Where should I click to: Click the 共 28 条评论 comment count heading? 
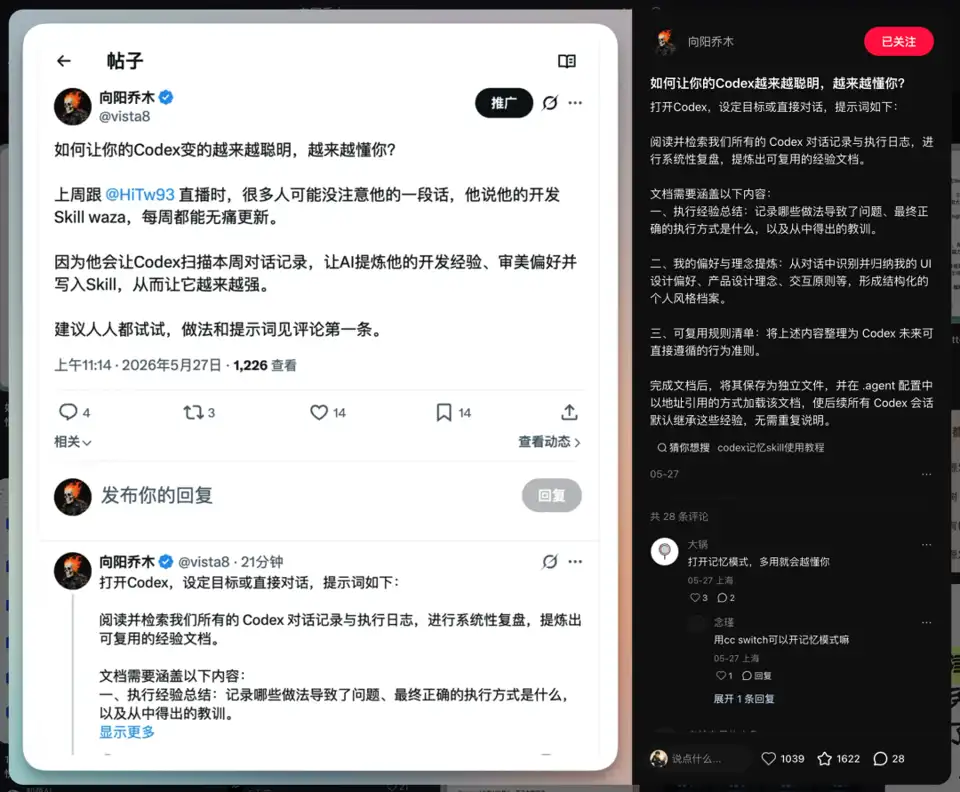[x=678, y=517]
